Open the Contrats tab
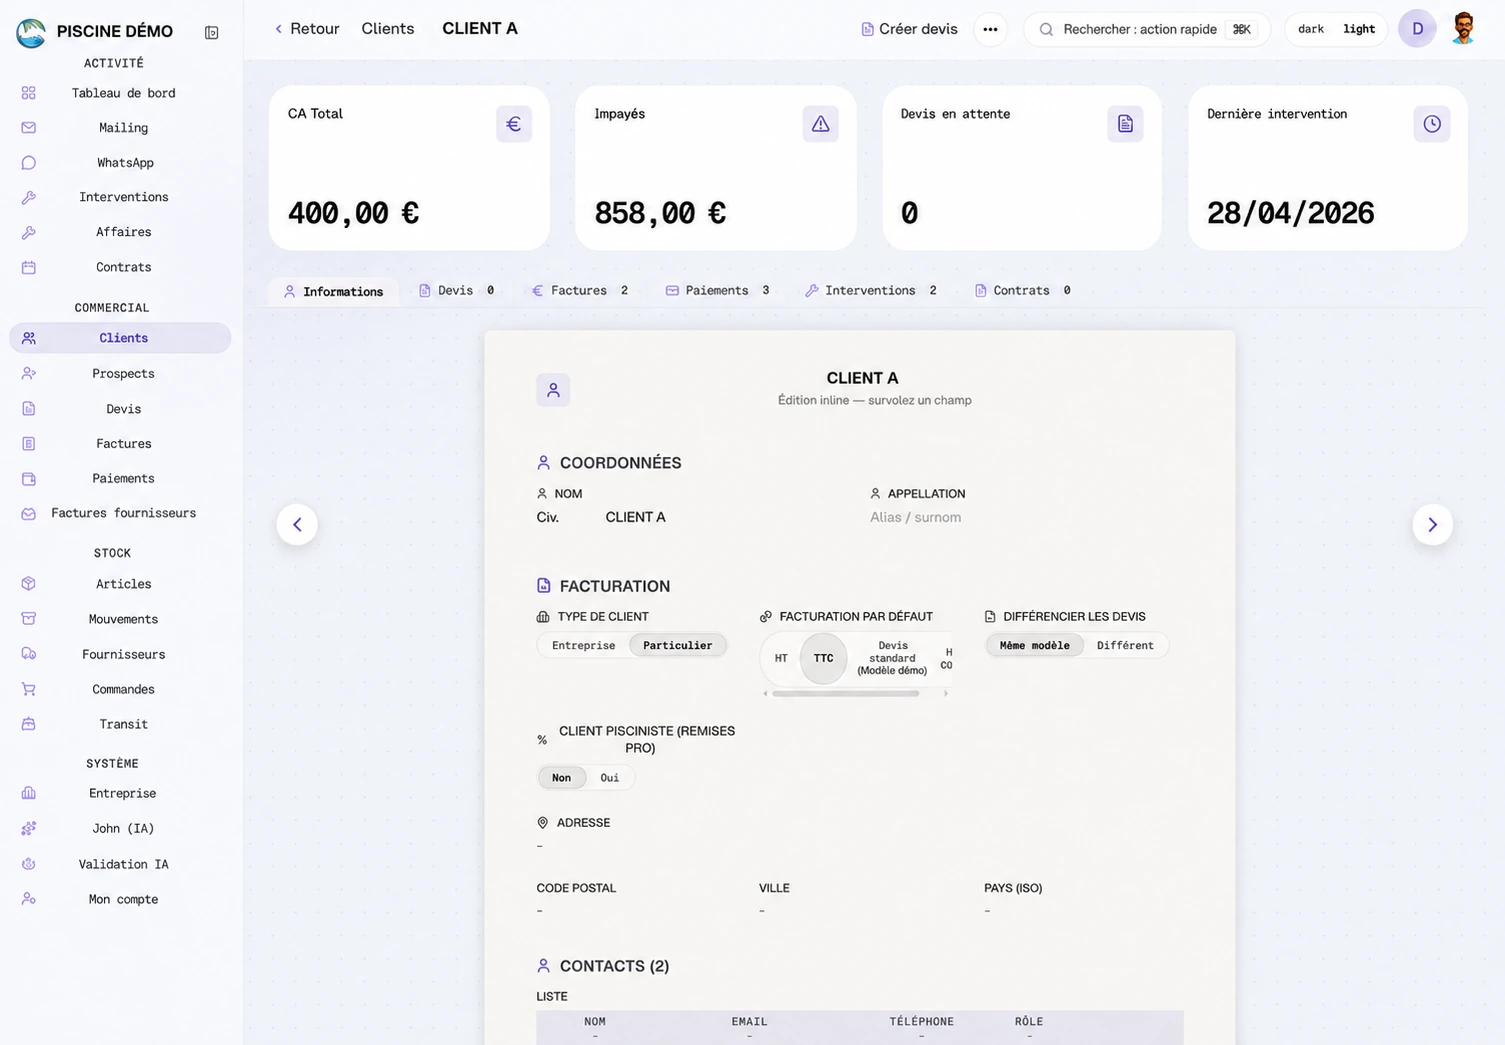 [x=1023, y=291]
